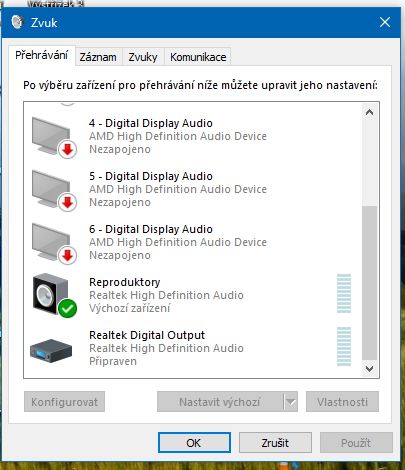This screenshot has width=405, height=470.
Task: Click the Konfigurovat button
Action: (x=64, y=402)
